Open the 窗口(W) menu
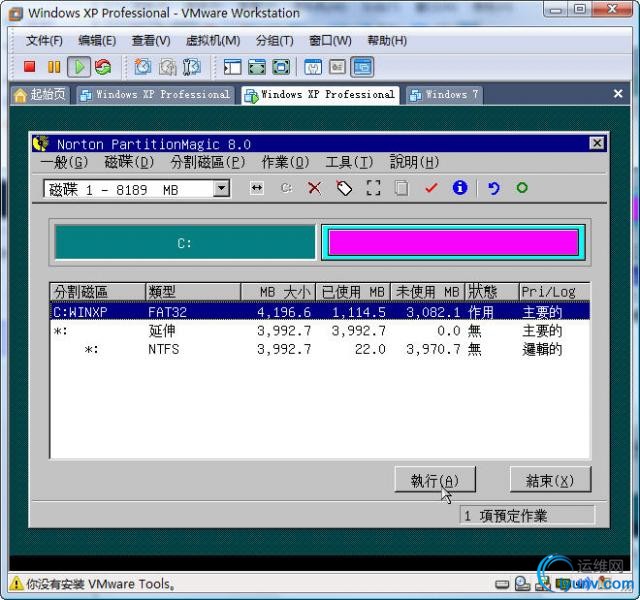The width and height of the screenshot is (640, 600). 330,40
